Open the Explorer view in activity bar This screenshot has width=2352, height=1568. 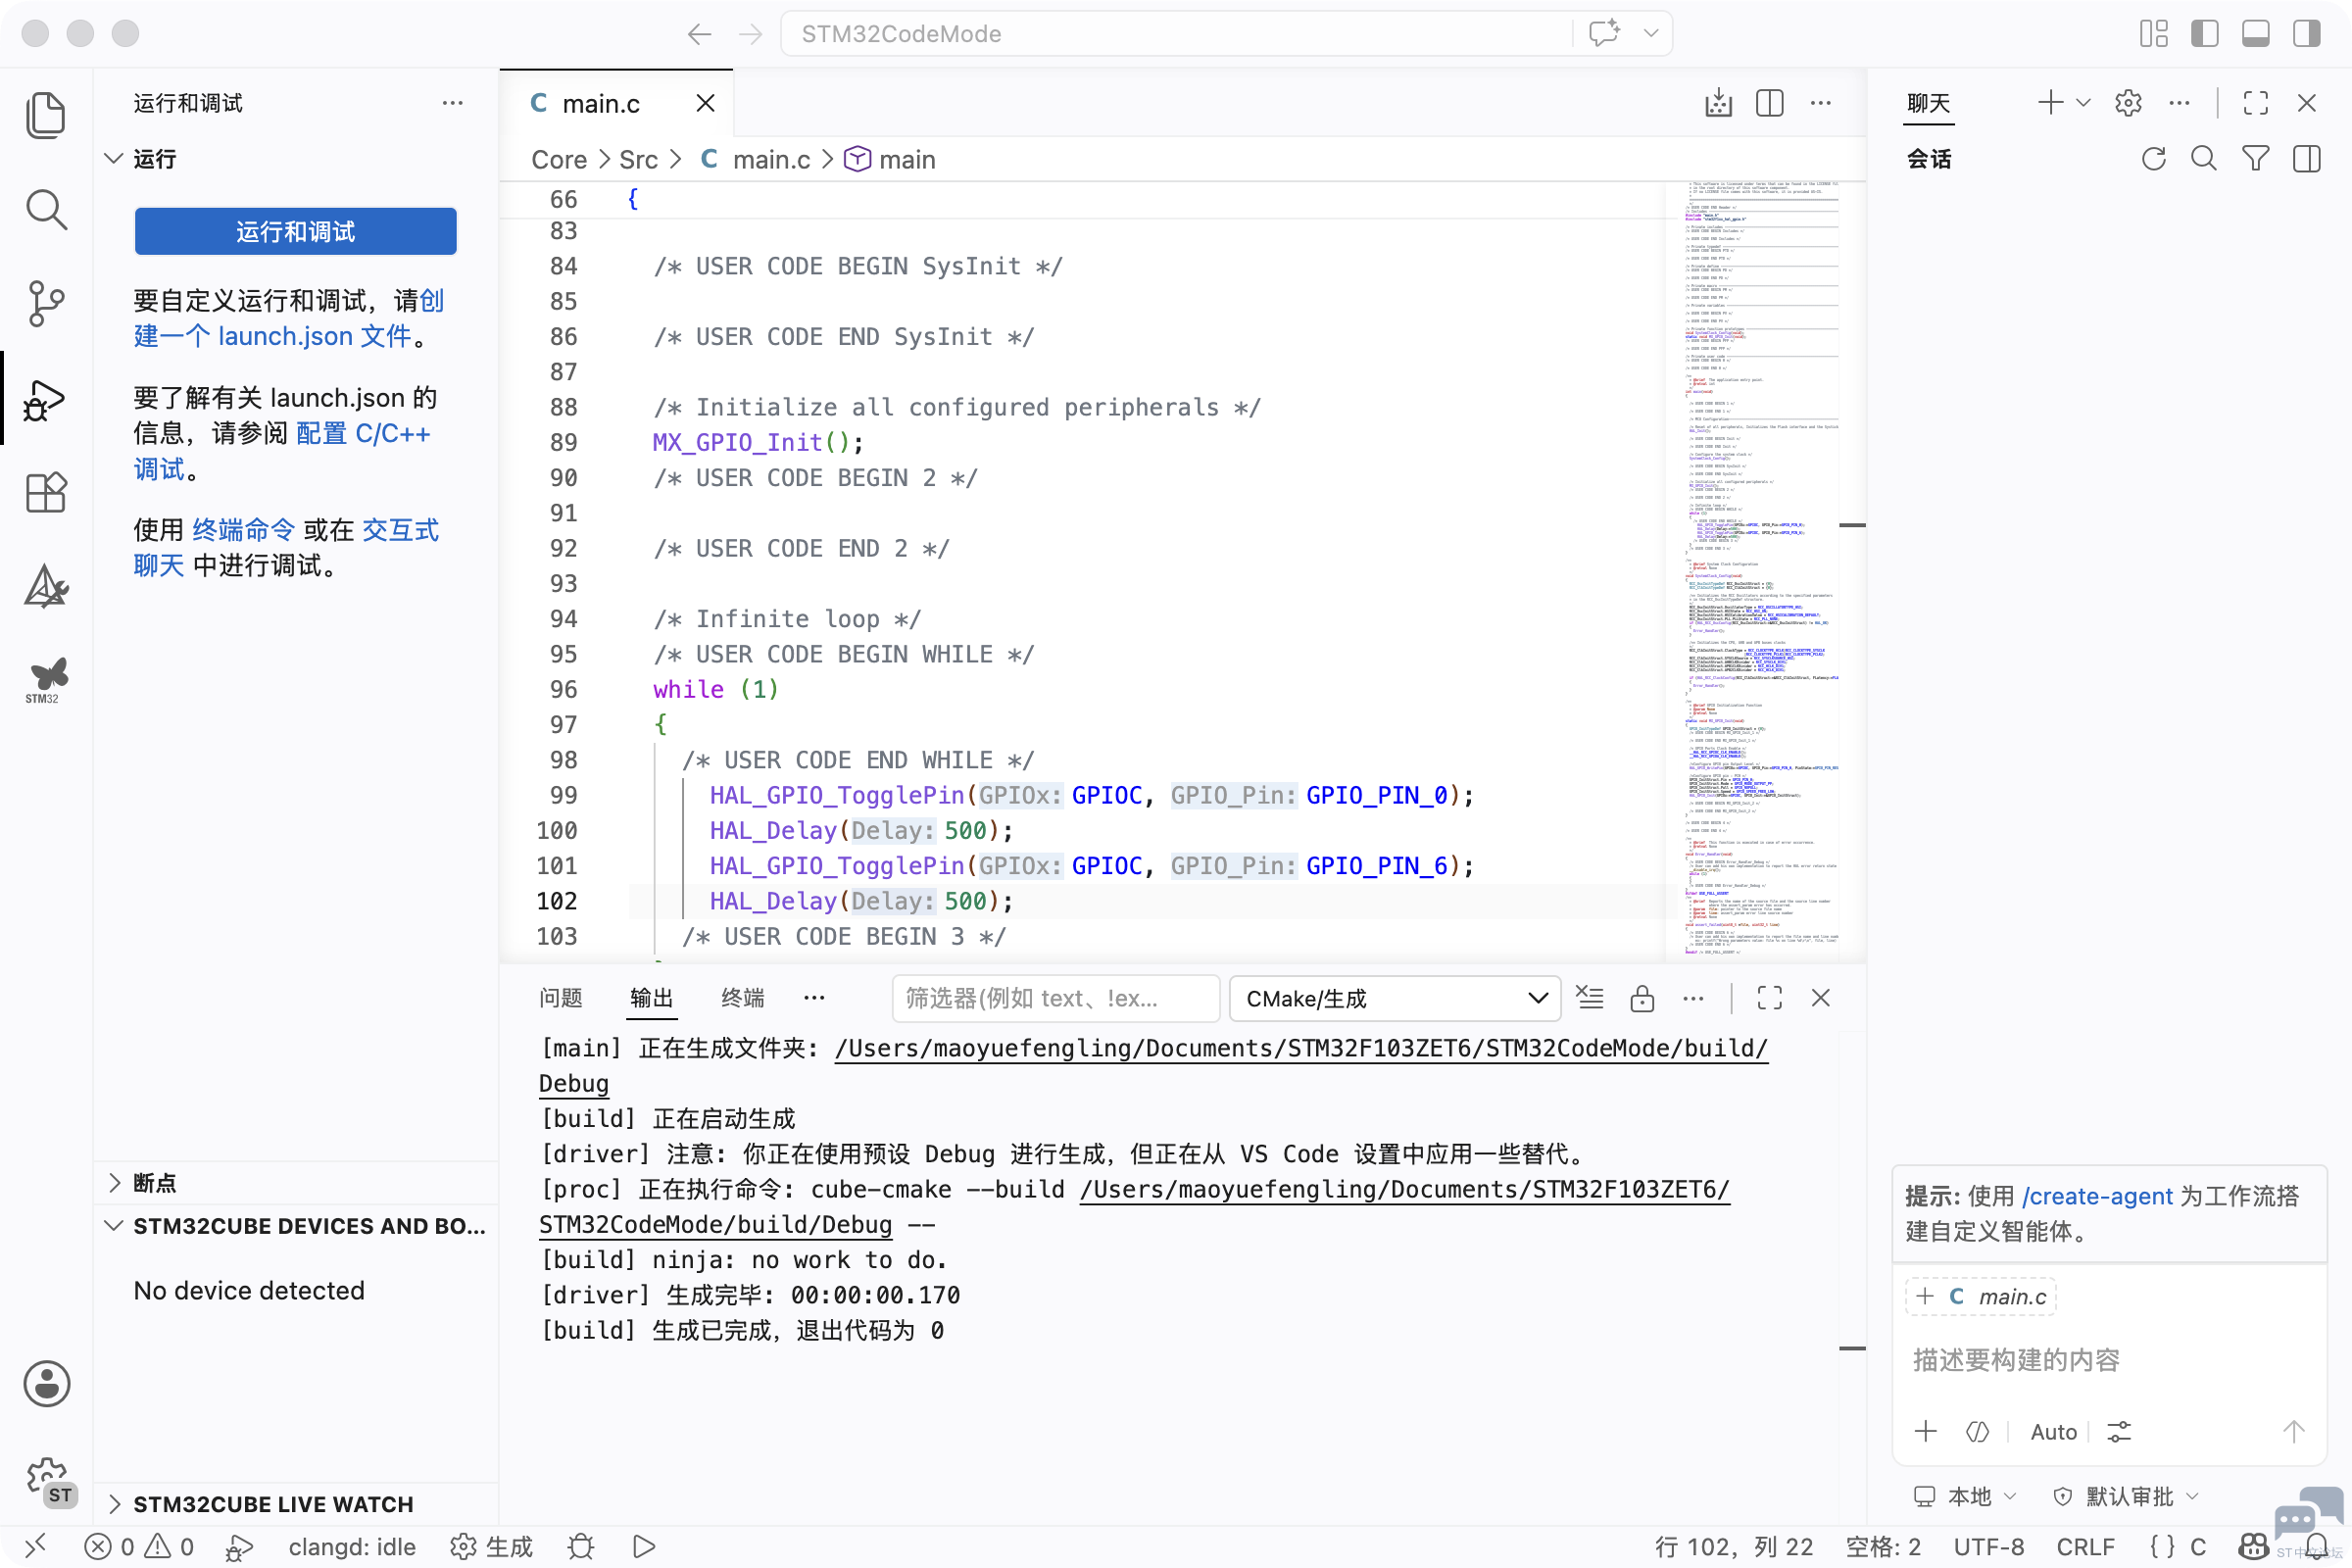46,114
